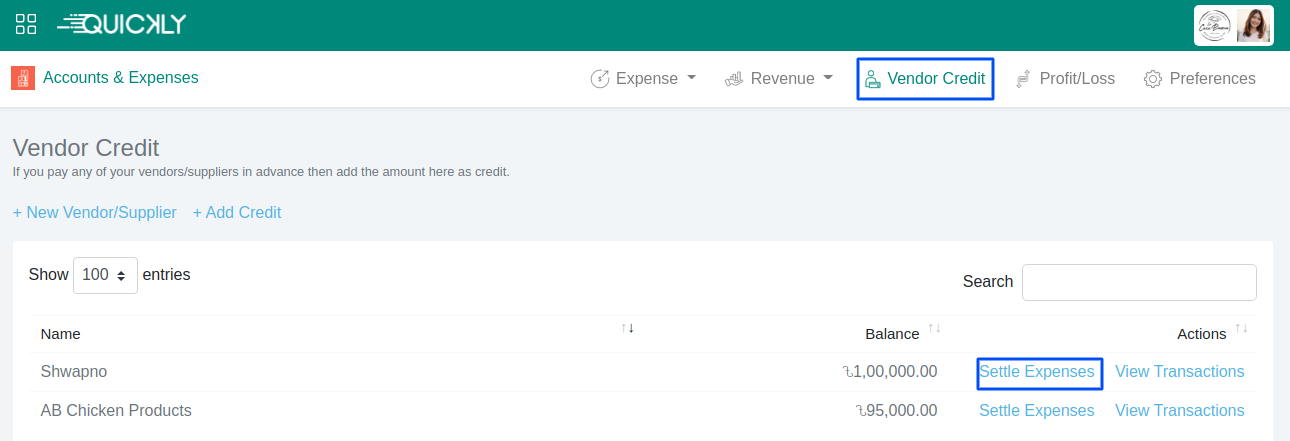Open the Show entries count dropdown
This screenshot has height=441, width=1290.
[x=105, y=275]
